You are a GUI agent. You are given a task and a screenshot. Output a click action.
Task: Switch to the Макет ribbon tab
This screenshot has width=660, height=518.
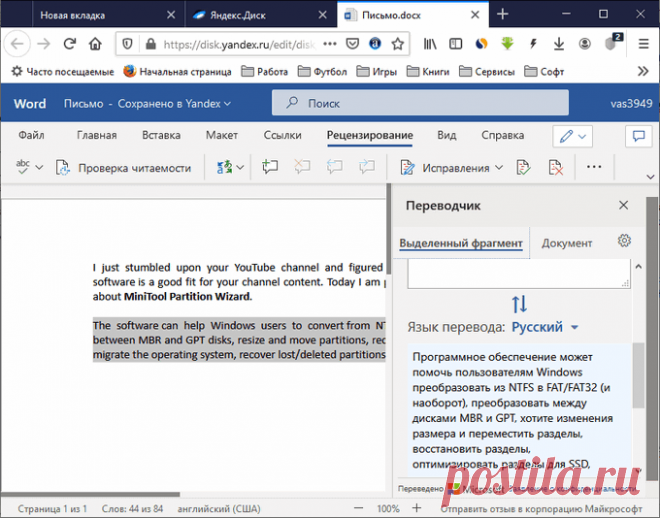221,135
